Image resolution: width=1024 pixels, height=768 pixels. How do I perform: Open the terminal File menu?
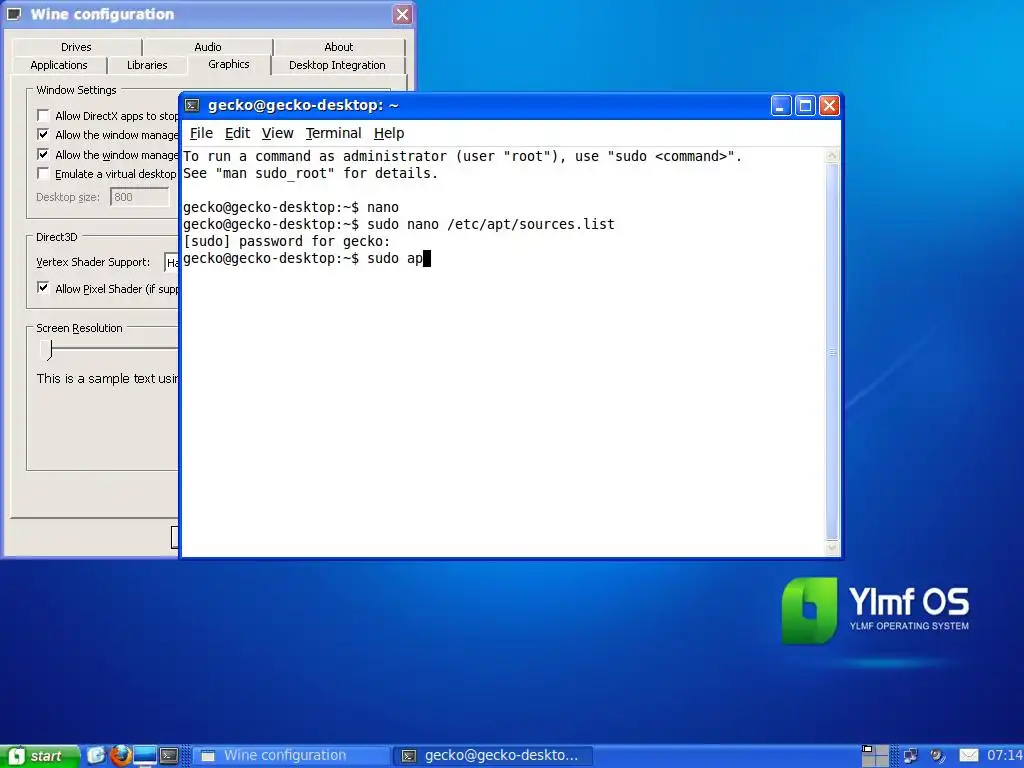[201, 133]
